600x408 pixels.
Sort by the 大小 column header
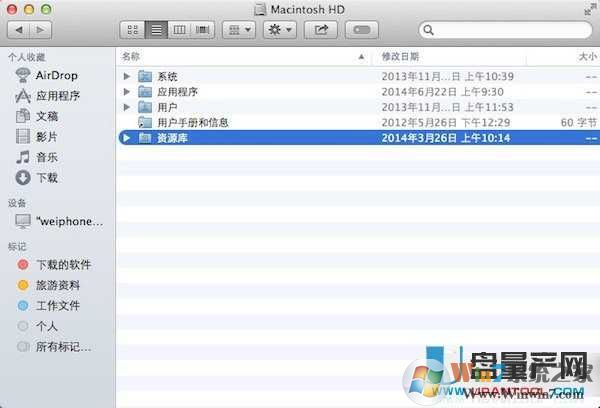coord(587,57)
